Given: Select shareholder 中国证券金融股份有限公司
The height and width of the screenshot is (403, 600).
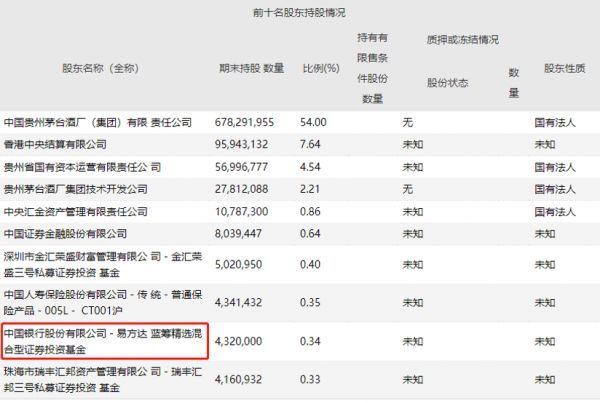Looking at the screenshot, I should [65, 234].
